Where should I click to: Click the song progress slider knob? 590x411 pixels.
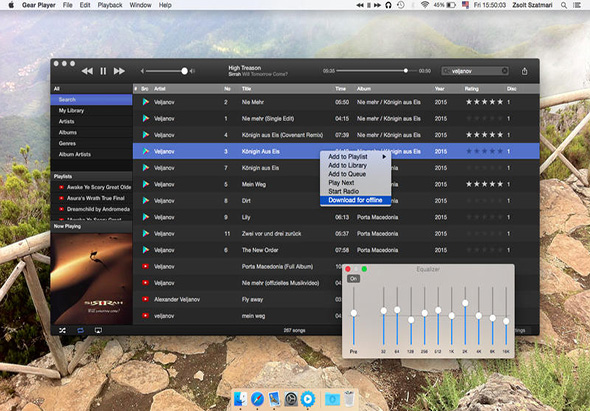click(406, 71)
